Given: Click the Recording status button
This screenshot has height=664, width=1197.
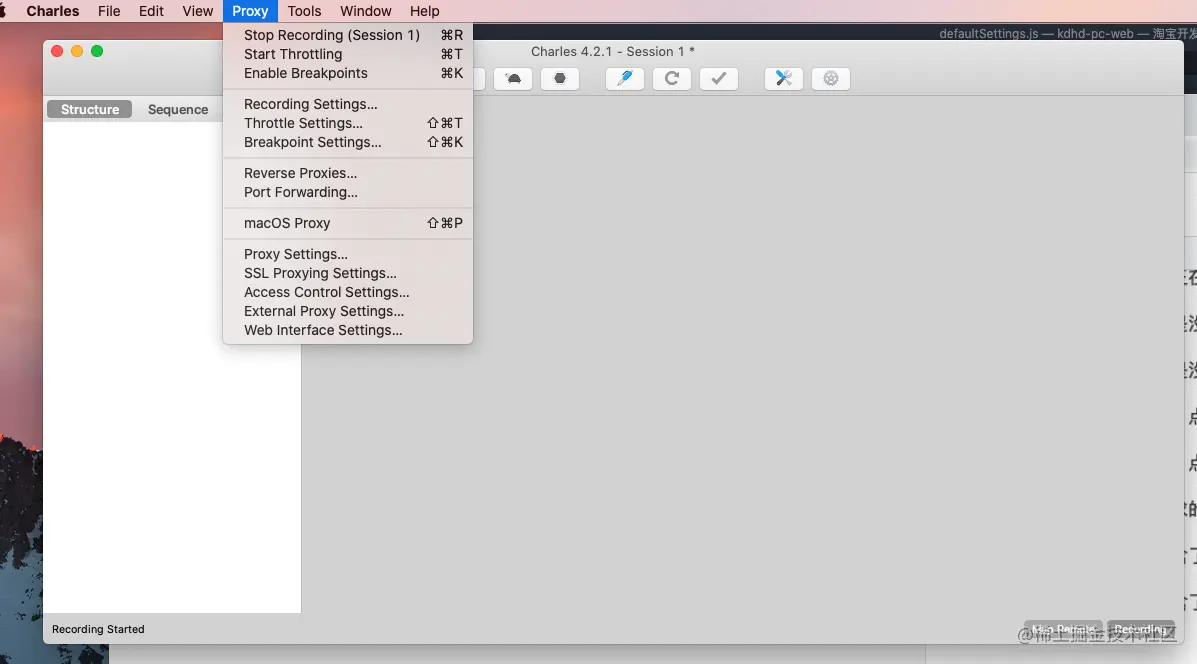Looking at the screenshot, I should (x=1141, y=630).
